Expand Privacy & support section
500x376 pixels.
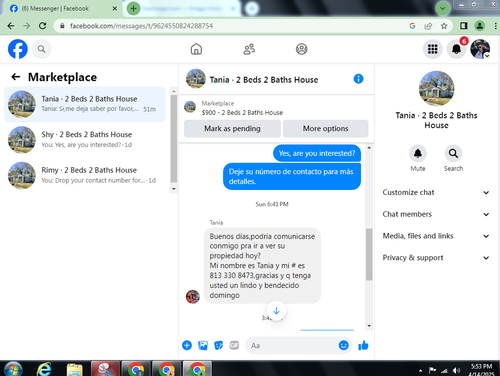(436, 258)
